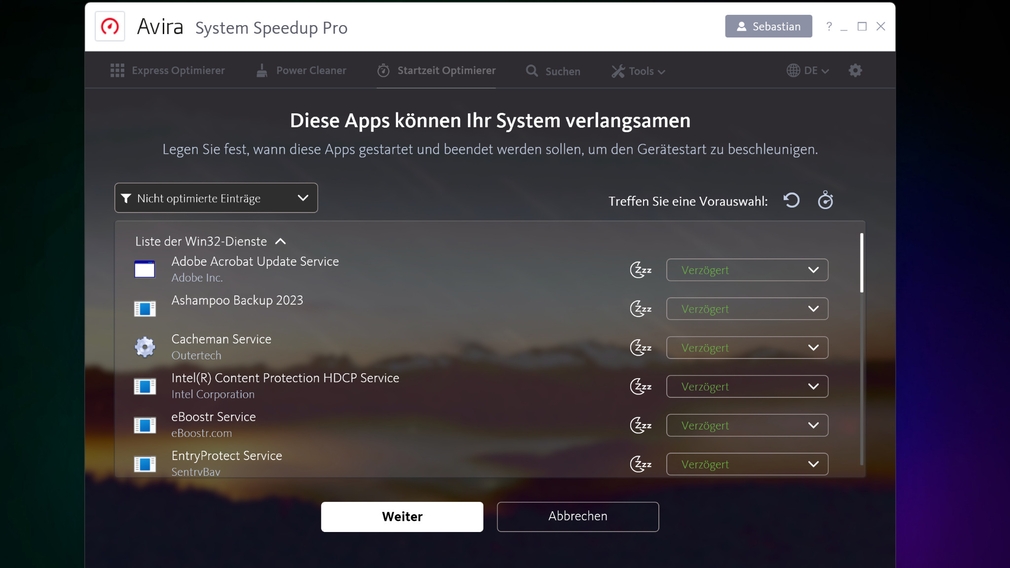Screen dimensions: 1010x568
Task: Click the sleep icon for Intel HDCP Service
Action: [x=640, y=386]
